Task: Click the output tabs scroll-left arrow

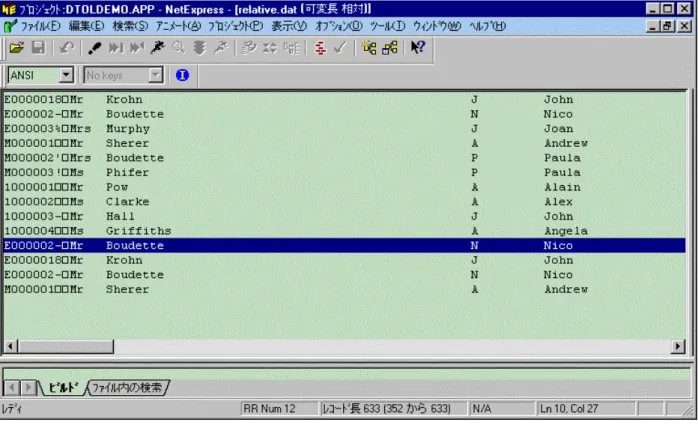Action: [12, 388]
